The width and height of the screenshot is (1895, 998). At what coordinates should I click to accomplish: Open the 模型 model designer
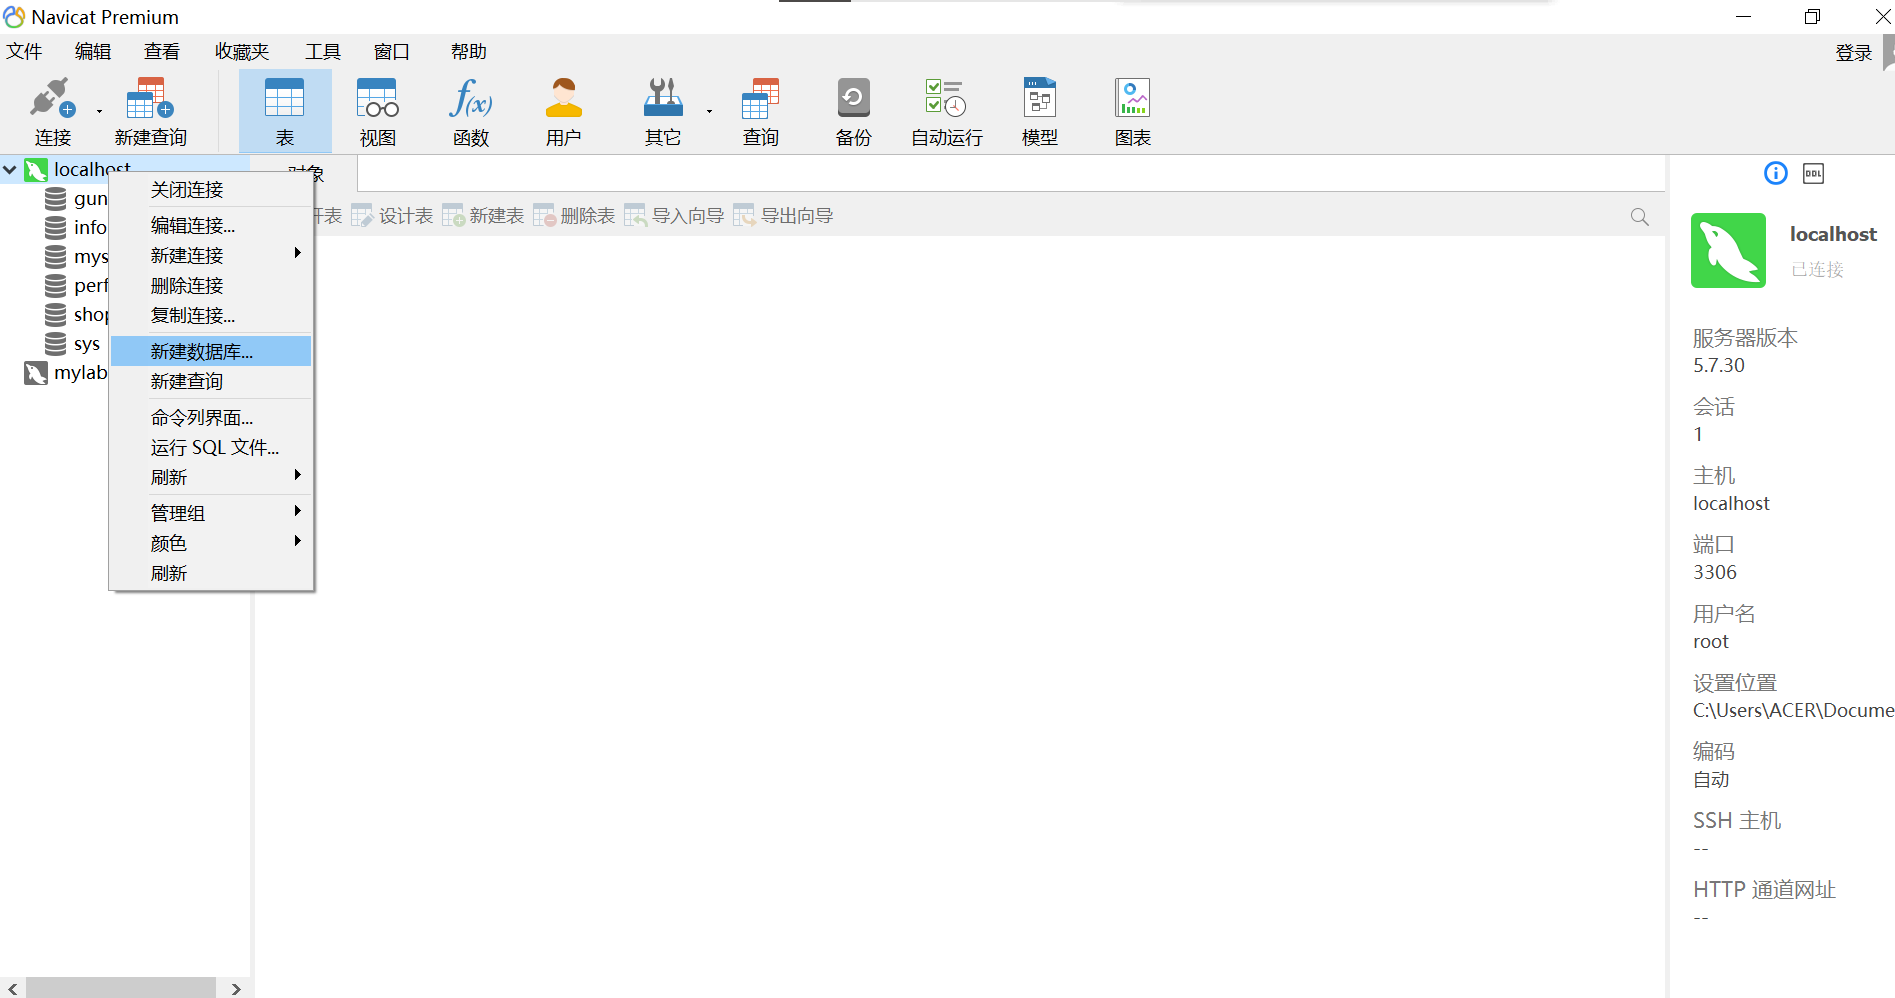pos(1039,110)
